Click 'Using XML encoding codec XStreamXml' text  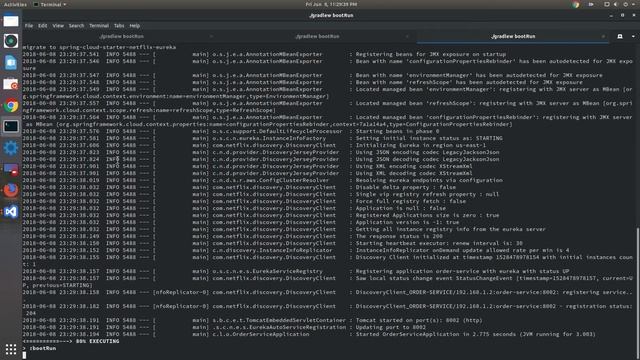[x=414, y=167]
